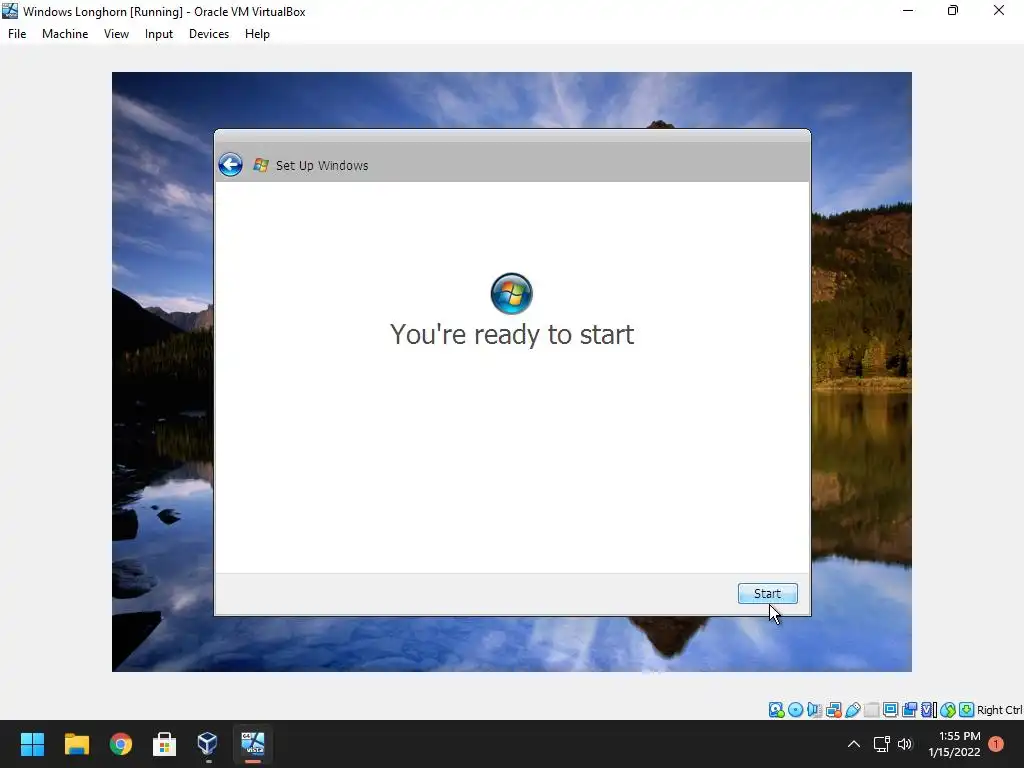This screenshot has height=768, width=1024.
Task: Click the audio status icon in VirtualBox
Action: coord(814,710)
